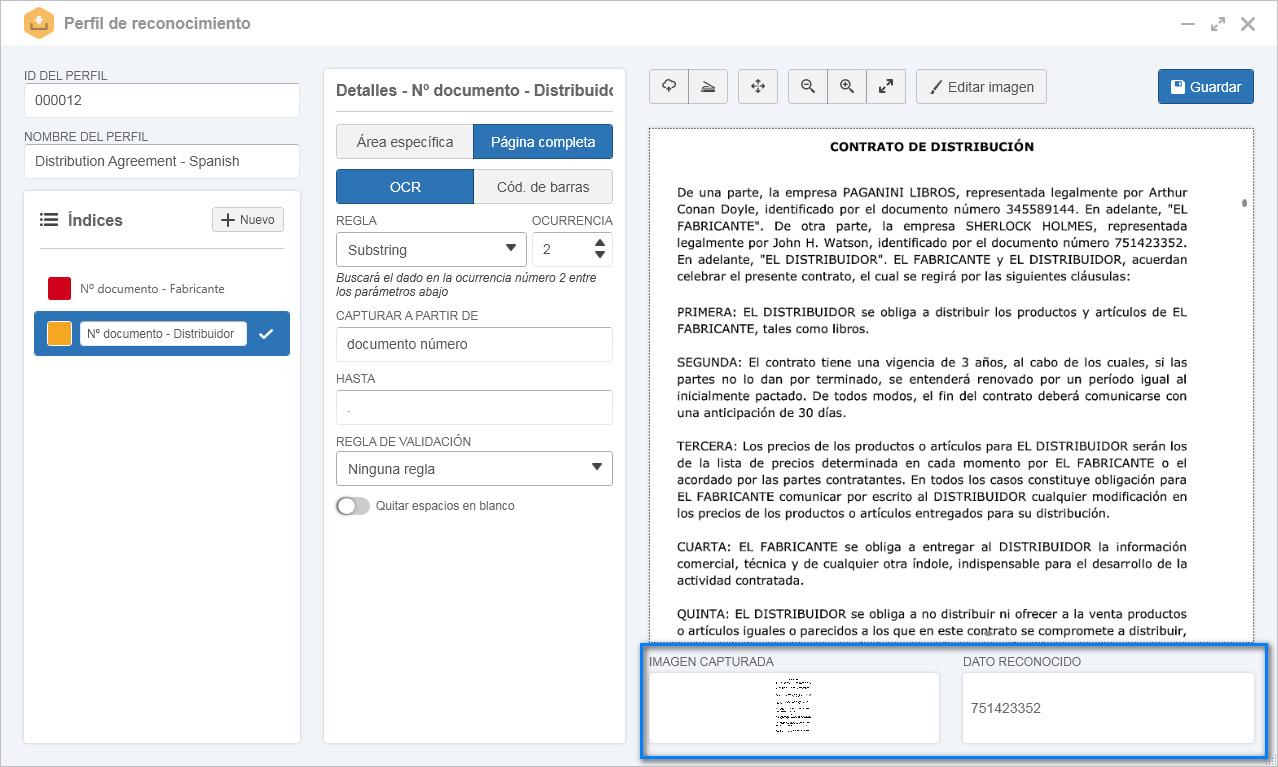Close the Perfil de reconocimiento dialog
Image resolution: width=1278 pixels, height=767 pixels.
tap(1248, 24)
